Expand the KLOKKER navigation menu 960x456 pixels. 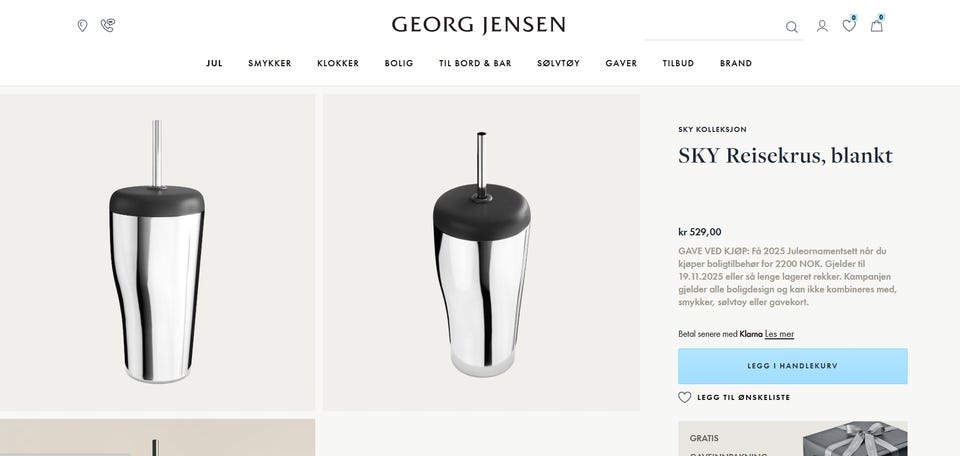[338, 63]
